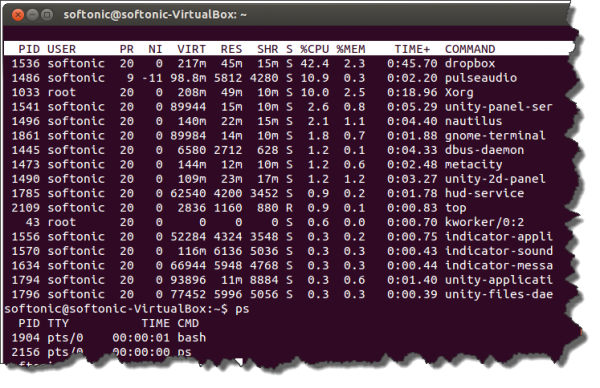Viewport: 600px width, 388px height.
Task: Select the dropbox process row
Action: tap(283, 64)
